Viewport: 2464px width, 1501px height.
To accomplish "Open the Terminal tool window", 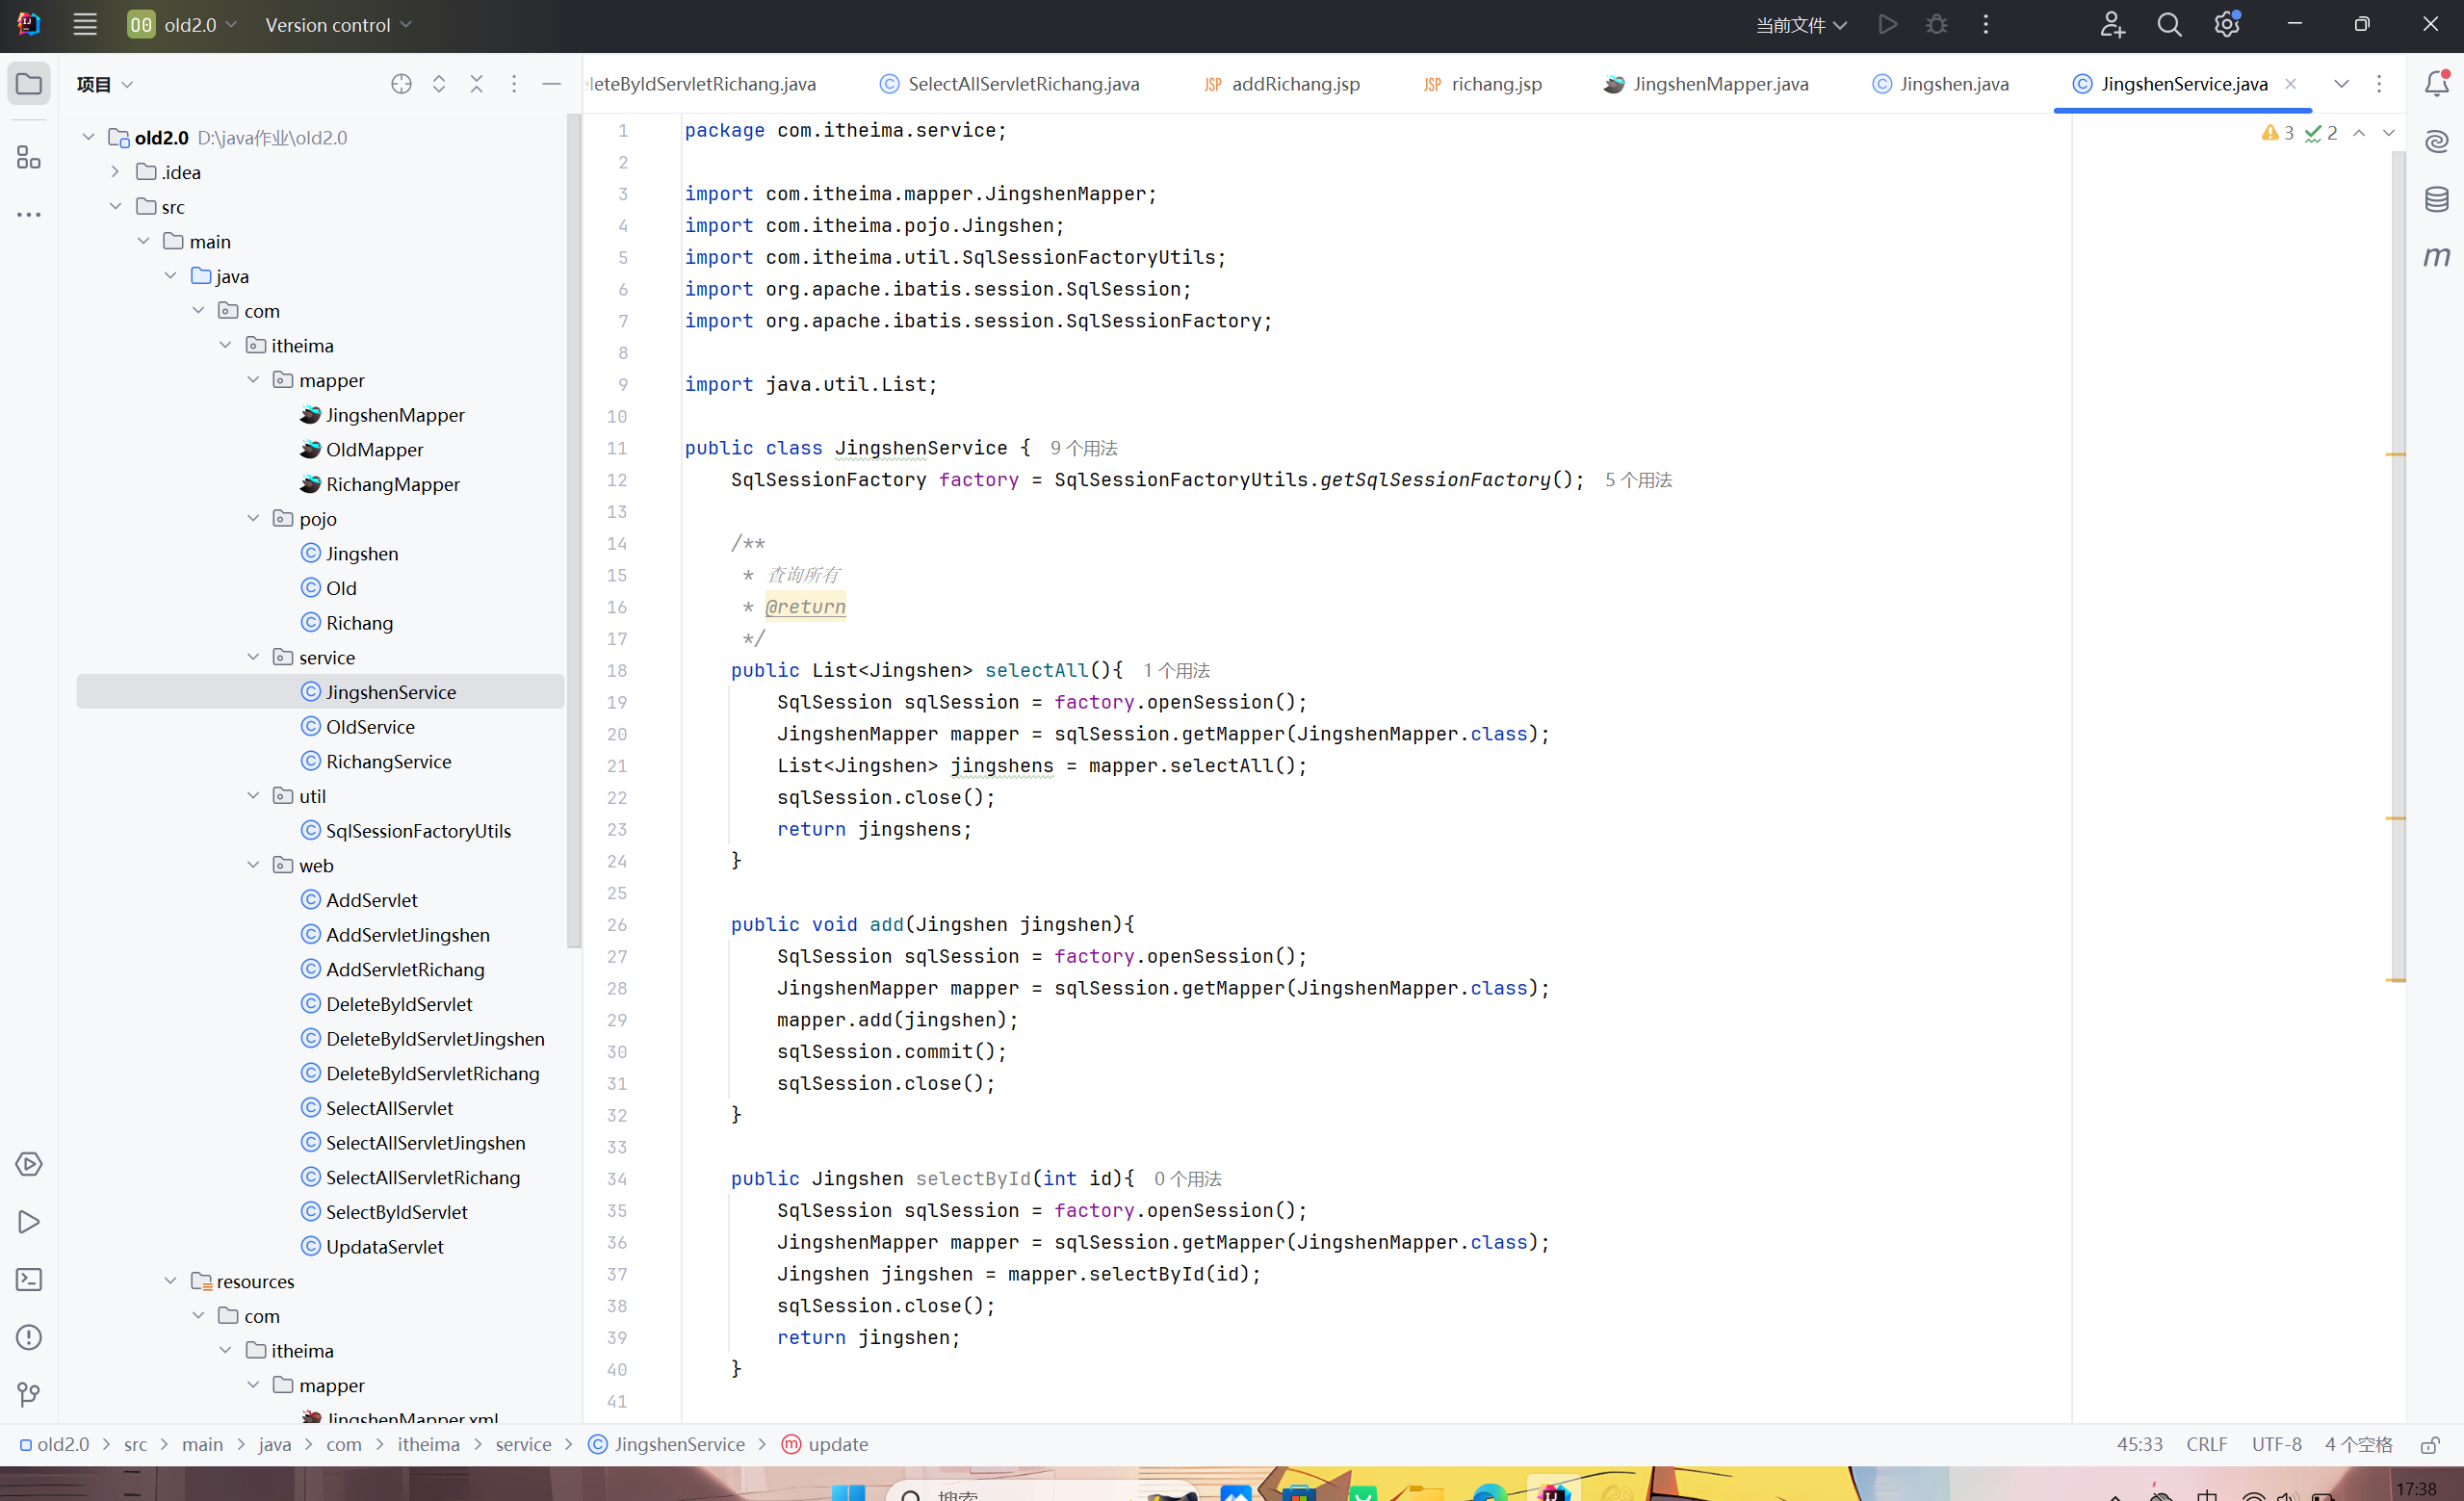I will pos(28,1279).
